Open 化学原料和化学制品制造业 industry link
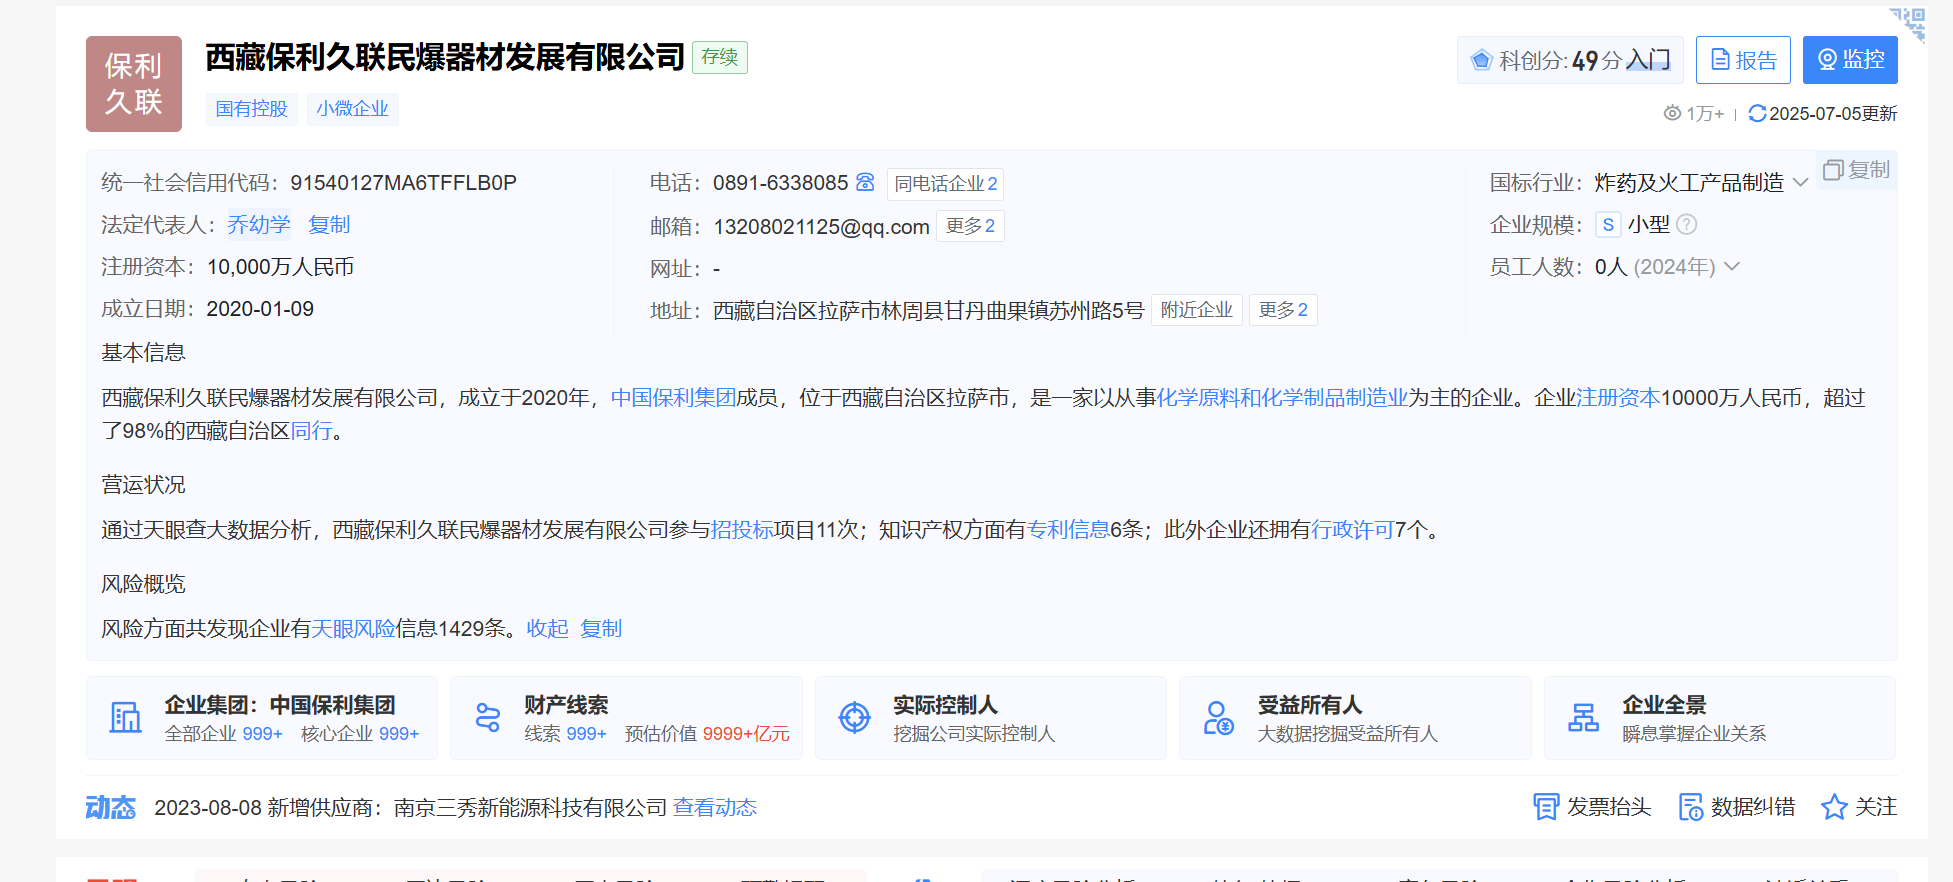The width and height of the screenshot is (1953, 882). coord(1282,398)
